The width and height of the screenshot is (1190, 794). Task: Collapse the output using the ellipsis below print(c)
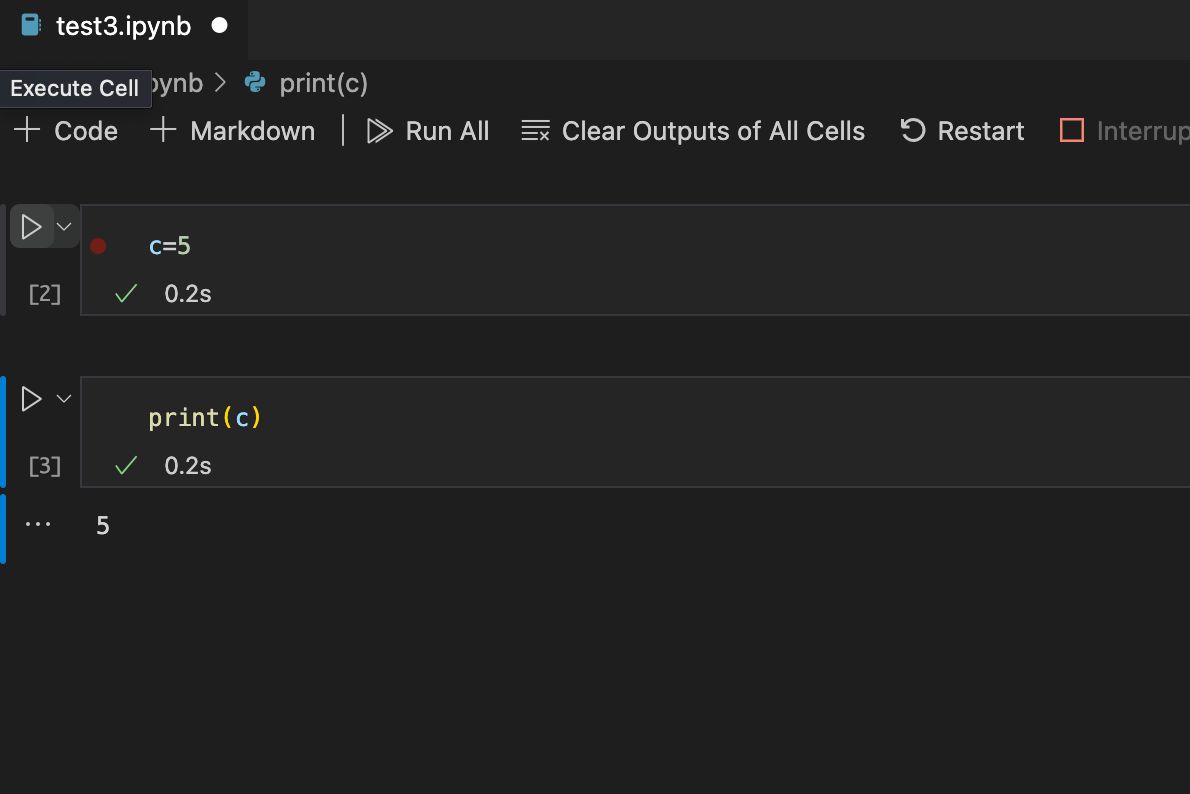click(x=38, y=524)
